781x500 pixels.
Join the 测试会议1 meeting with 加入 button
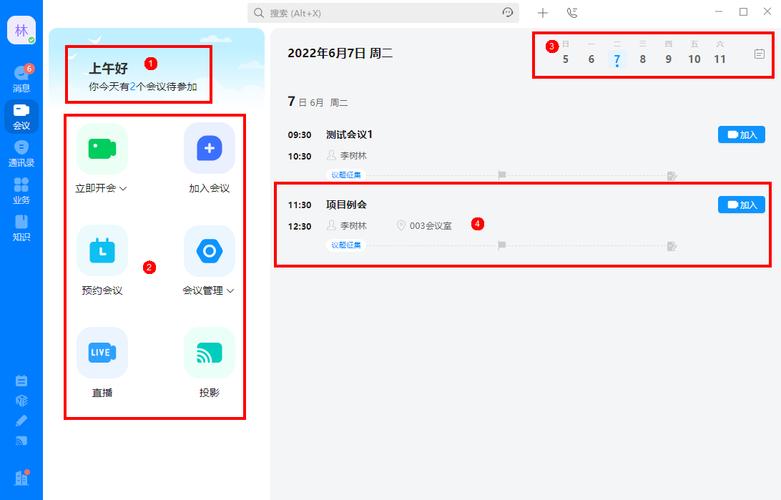click(741, 135)
